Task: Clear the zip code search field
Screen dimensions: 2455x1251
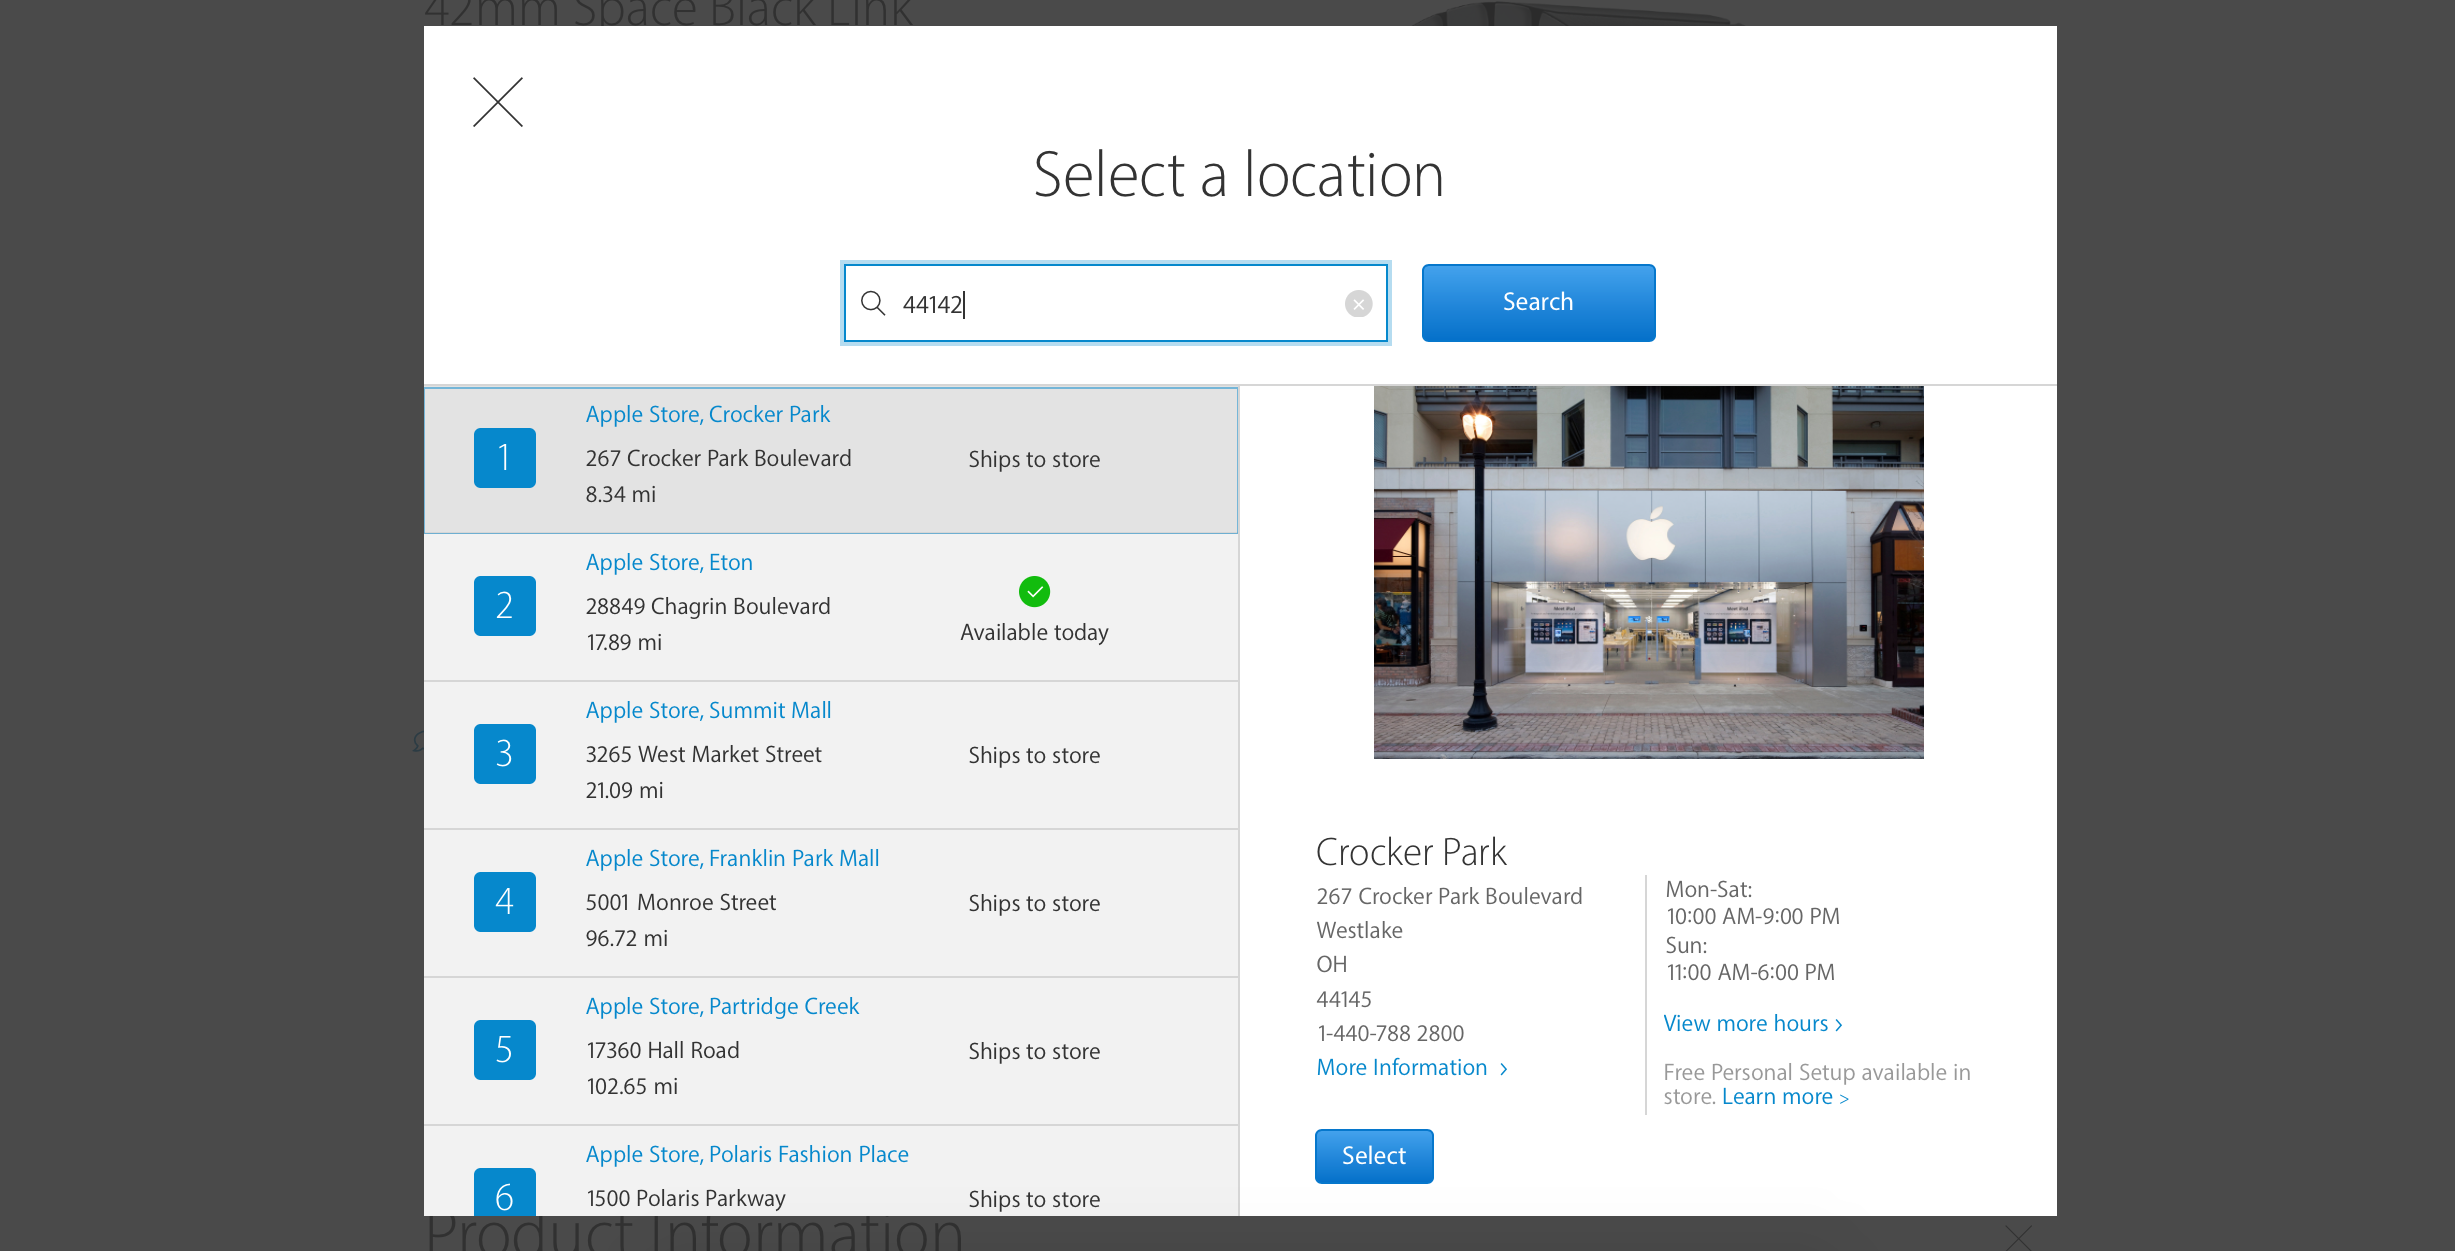Action: pos(1358,303)
